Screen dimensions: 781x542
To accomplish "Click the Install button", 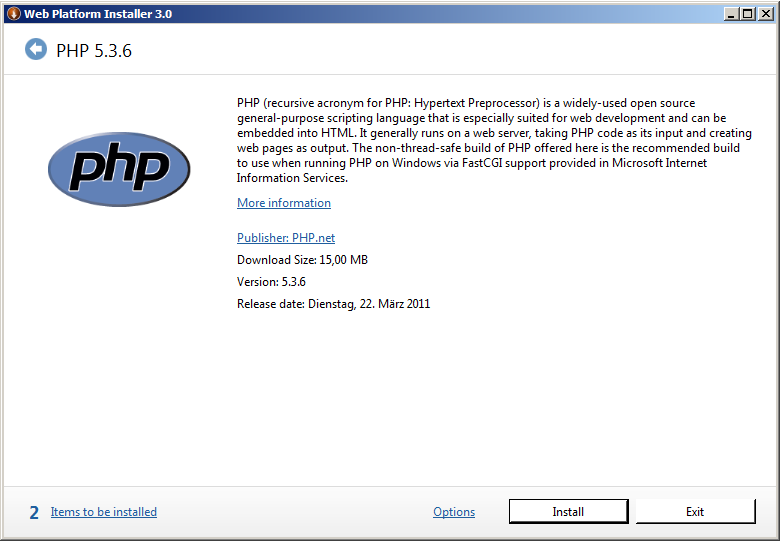I will pyautogui.click(x=568, y=512).
